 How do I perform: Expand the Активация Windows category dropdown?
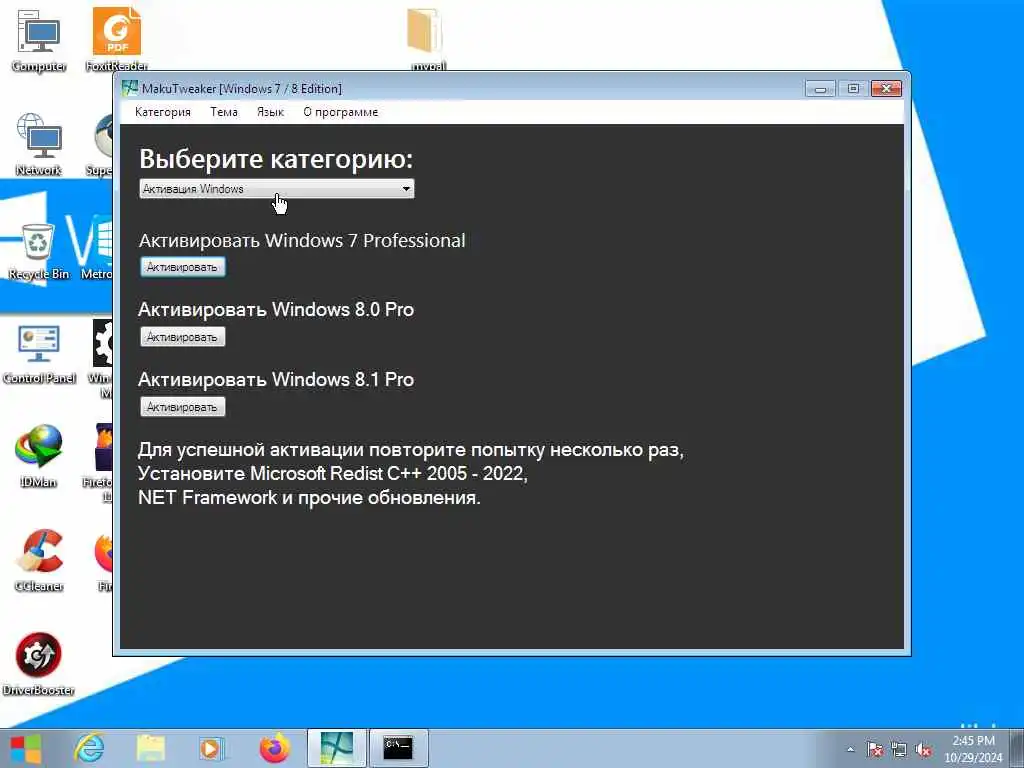(277, 189)
